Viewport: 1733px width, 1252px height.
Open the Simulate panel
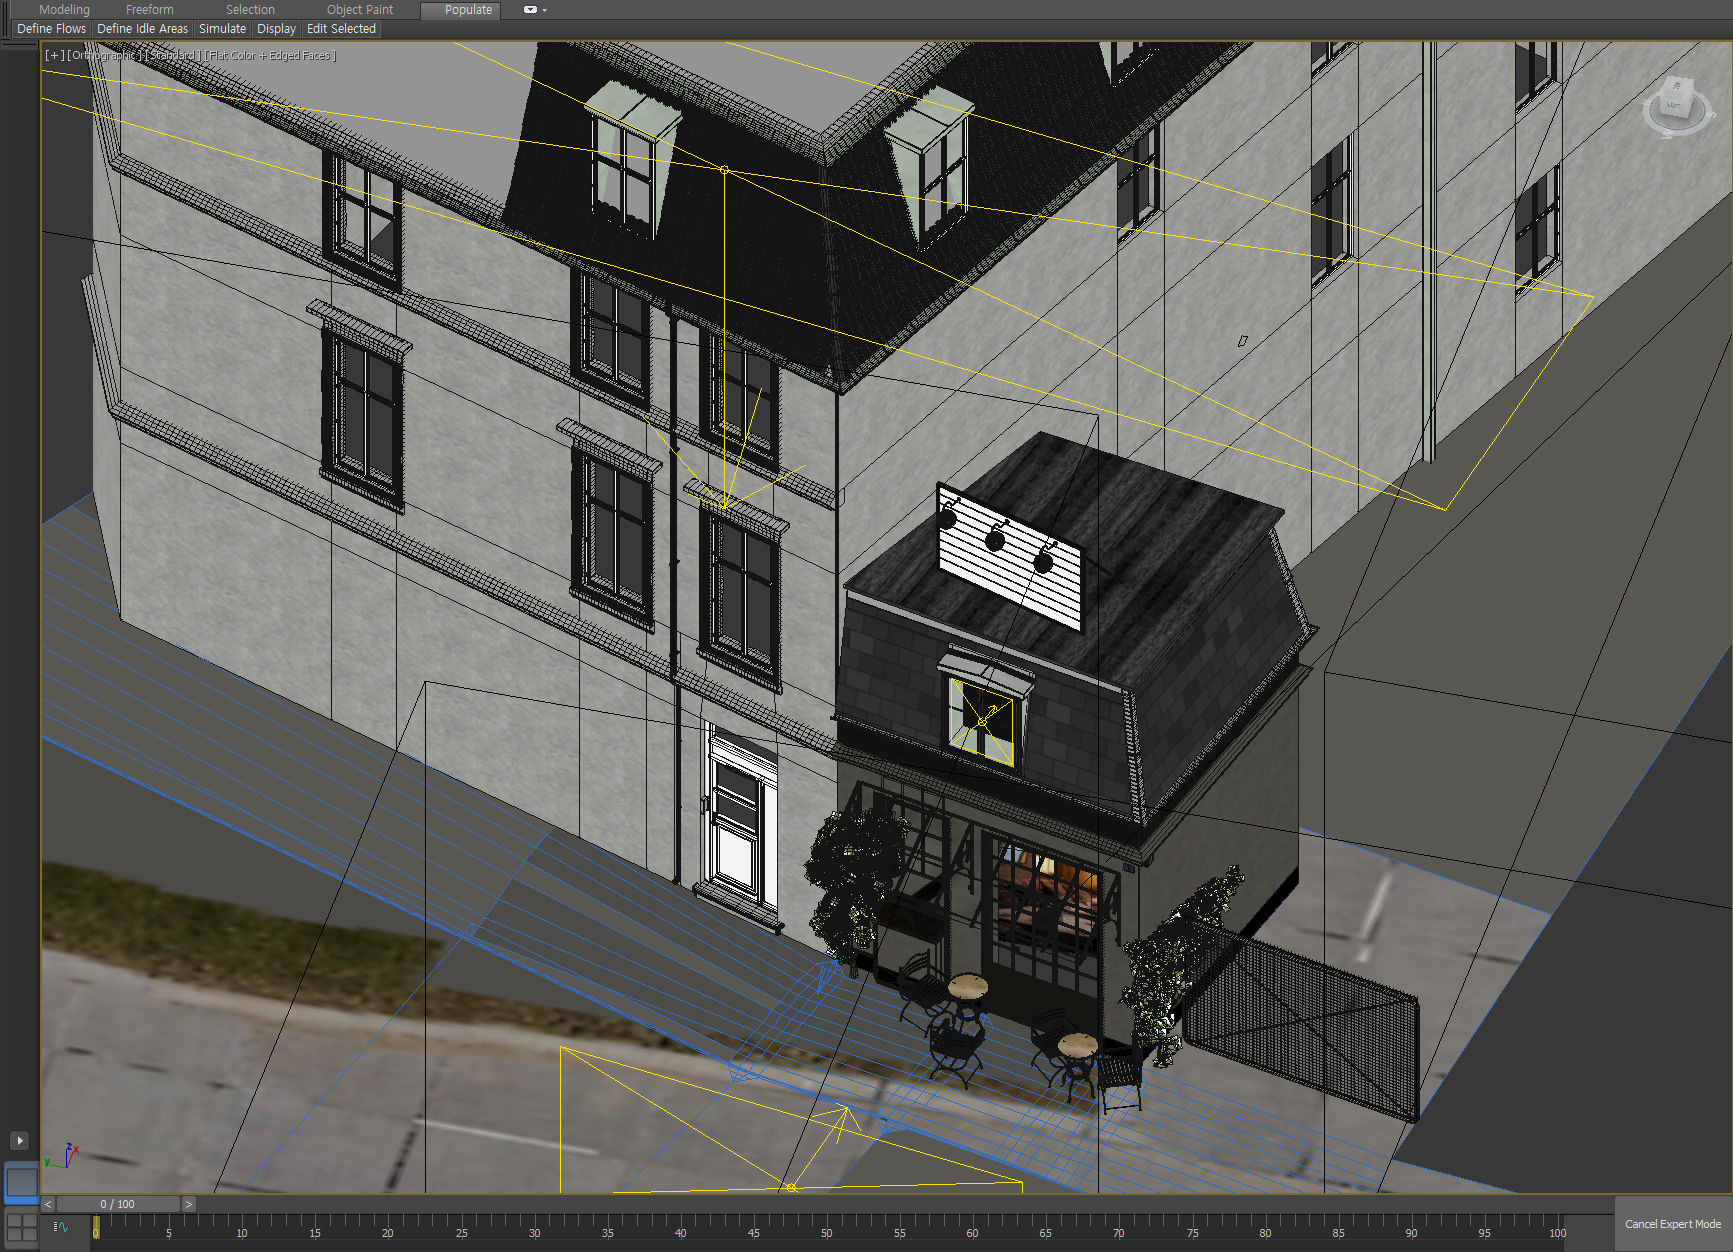coord(222,29)
